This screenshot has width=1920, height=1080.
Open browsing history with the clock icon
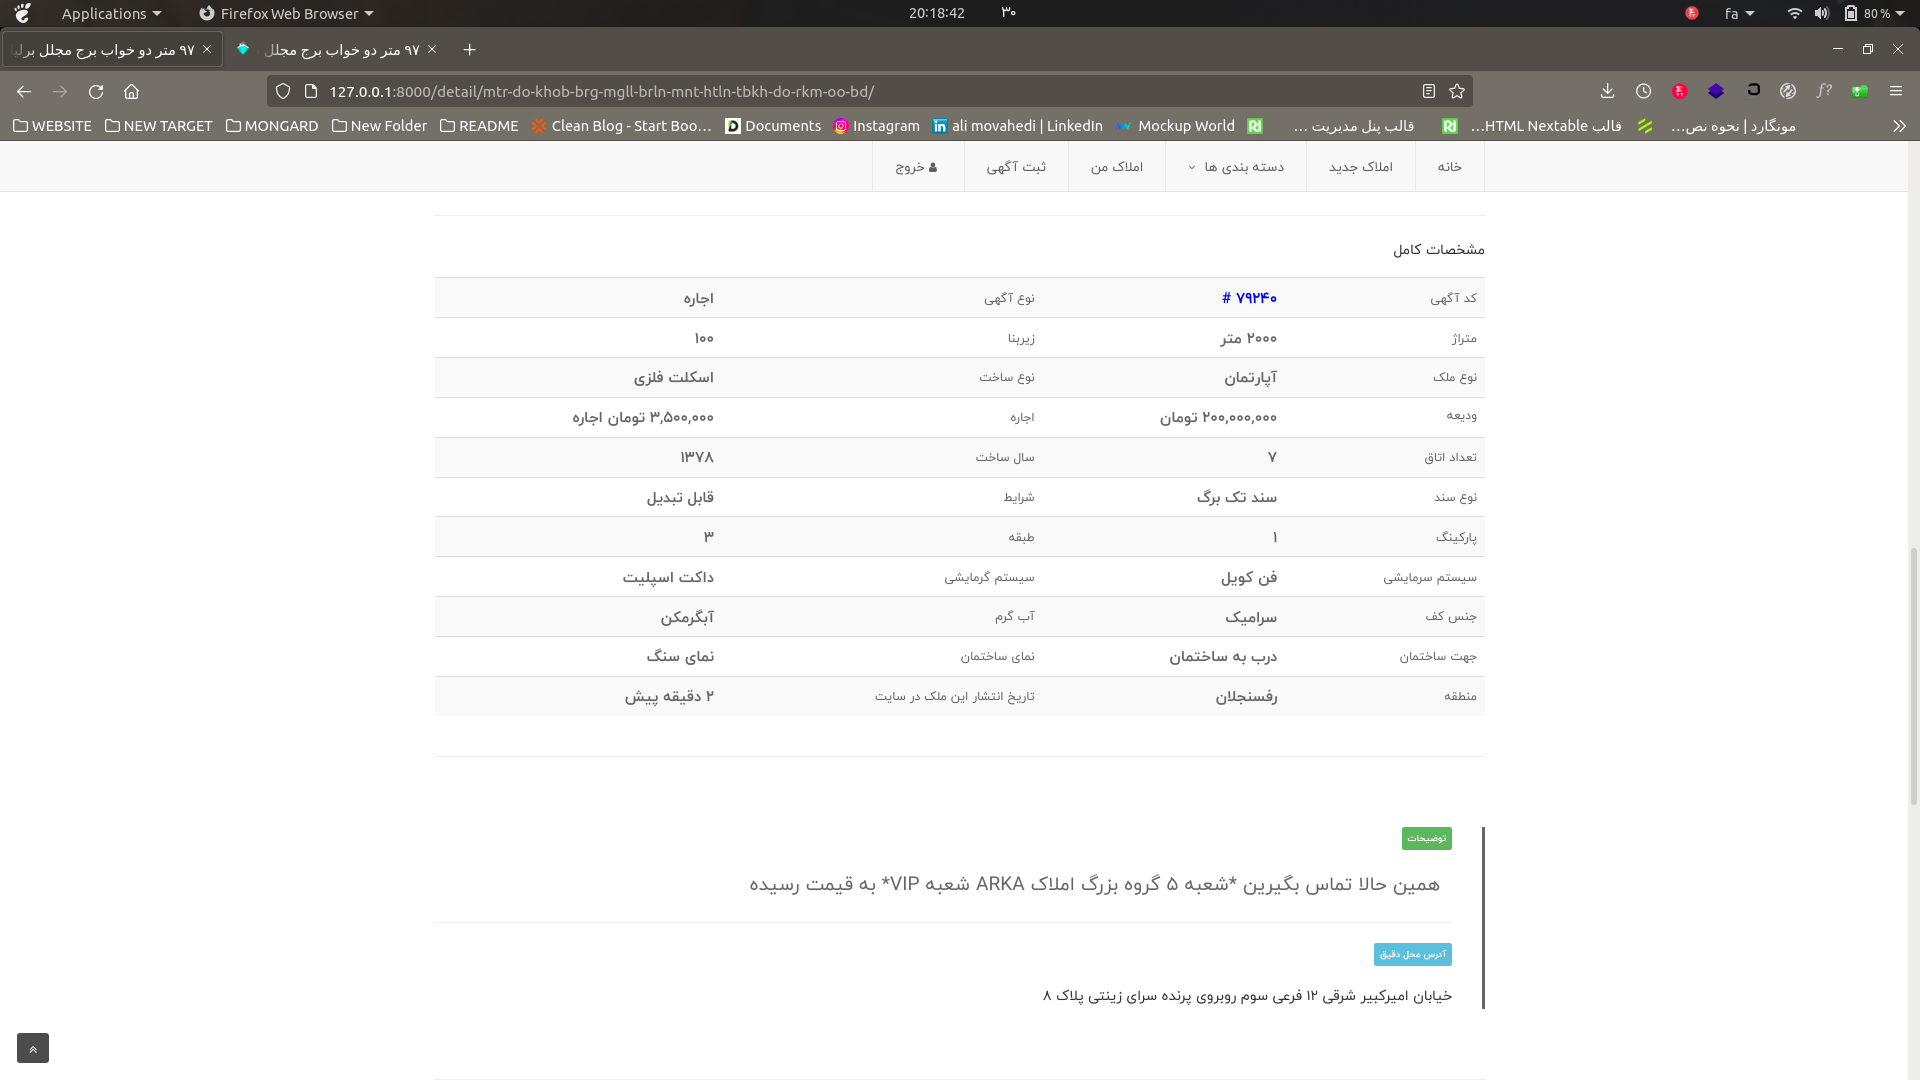(1643, 91)
